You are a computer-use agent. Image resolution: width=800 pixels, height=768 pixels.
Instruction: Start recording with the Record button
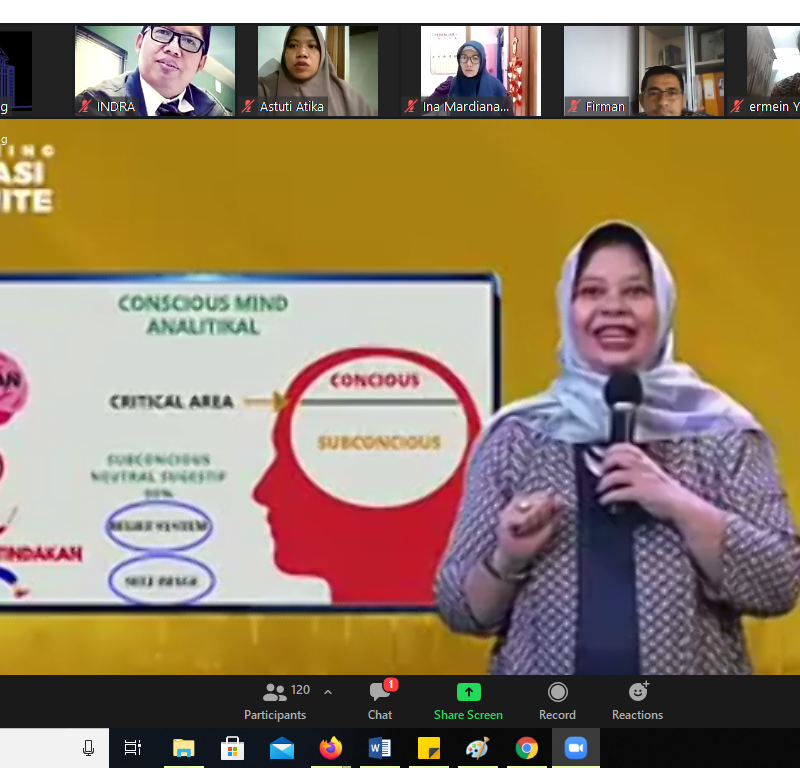coord(557,700)
